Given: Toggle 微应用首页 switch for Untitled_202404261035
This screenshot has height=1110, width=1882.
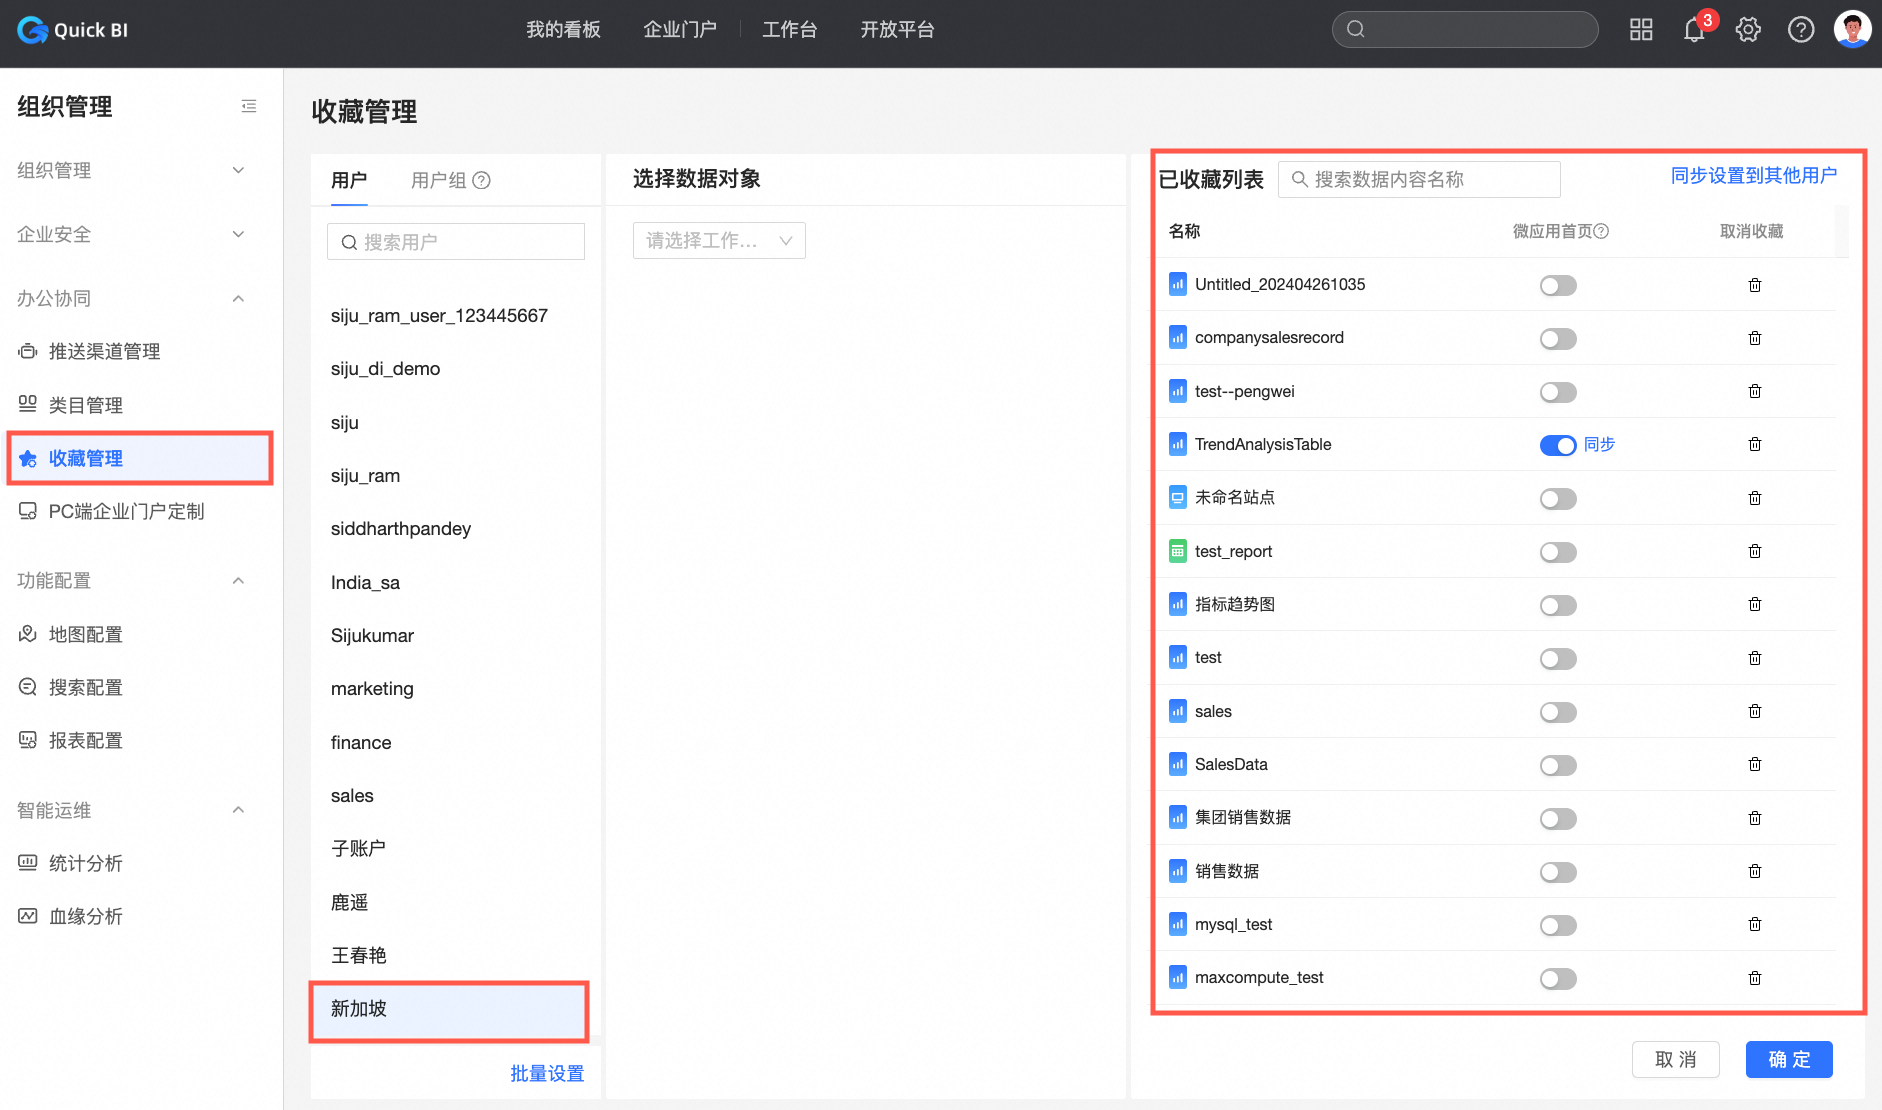Looking at the screenshot, I should tap(1558, 286).
